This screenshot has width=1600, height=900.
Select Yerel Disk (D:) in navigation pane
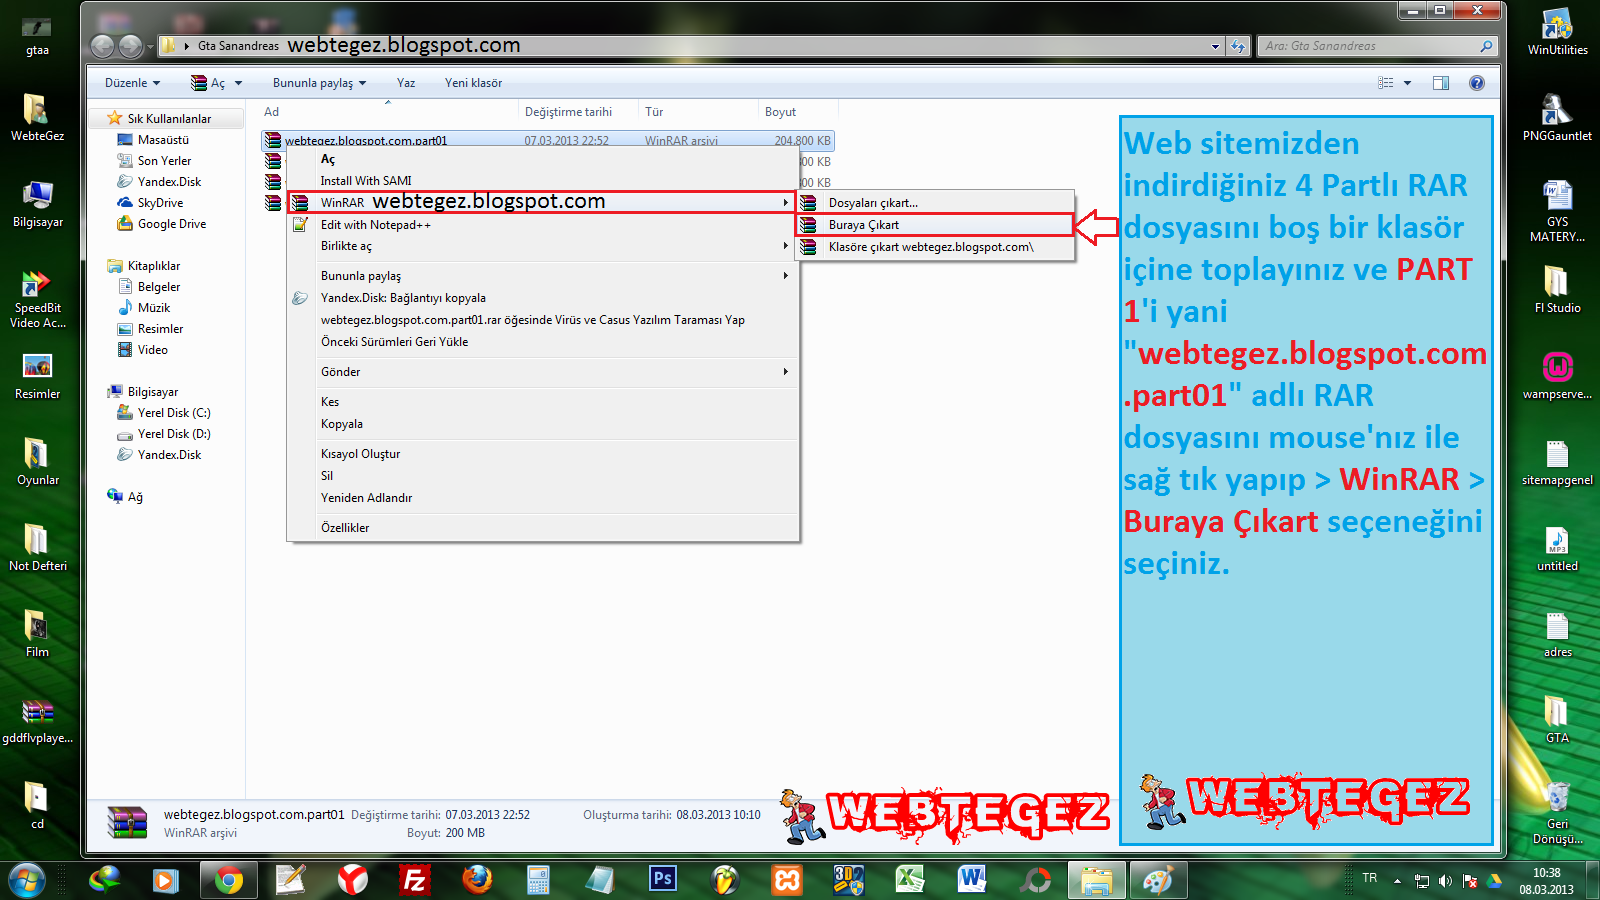(174, 434)
